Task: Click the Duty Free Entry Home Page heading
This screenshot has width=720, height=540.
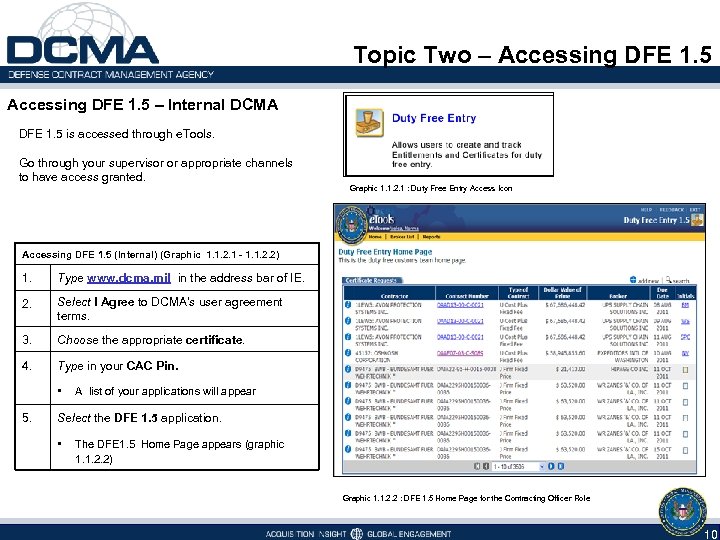Action: (x=385, y=252)
